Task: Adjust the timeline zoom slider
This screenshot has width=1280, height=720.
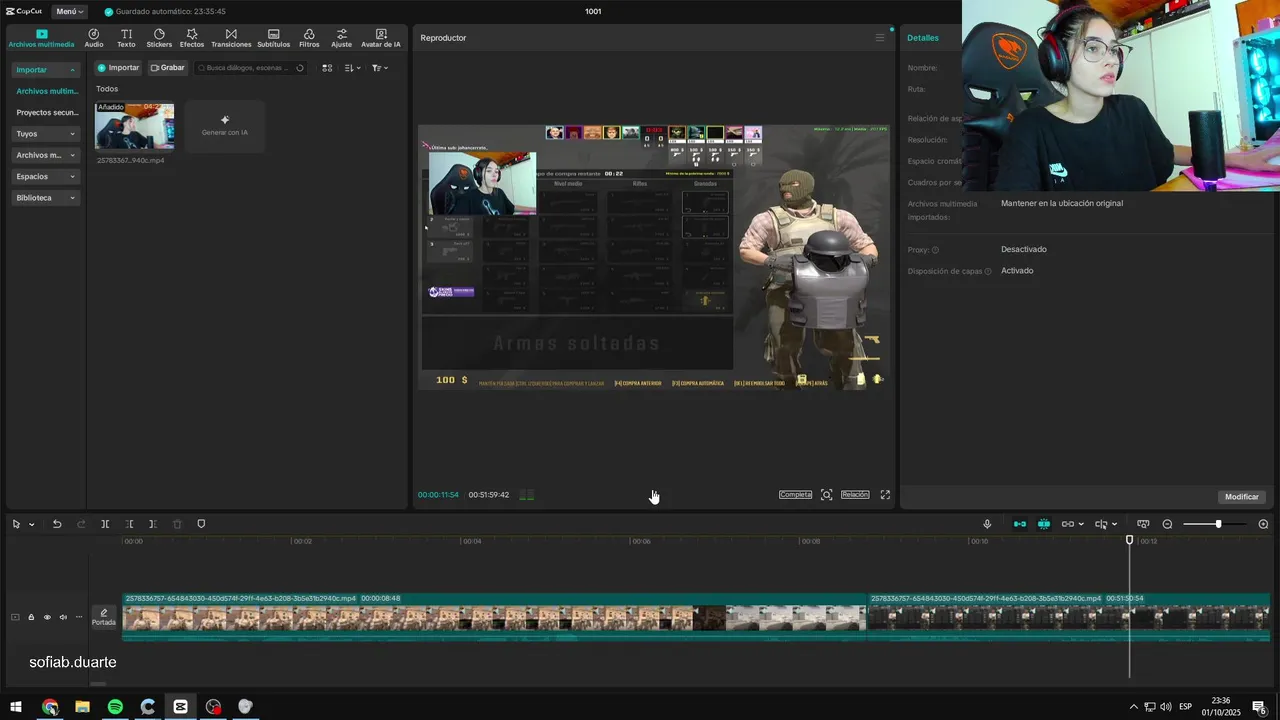Action: click(x=1218, y=524)
